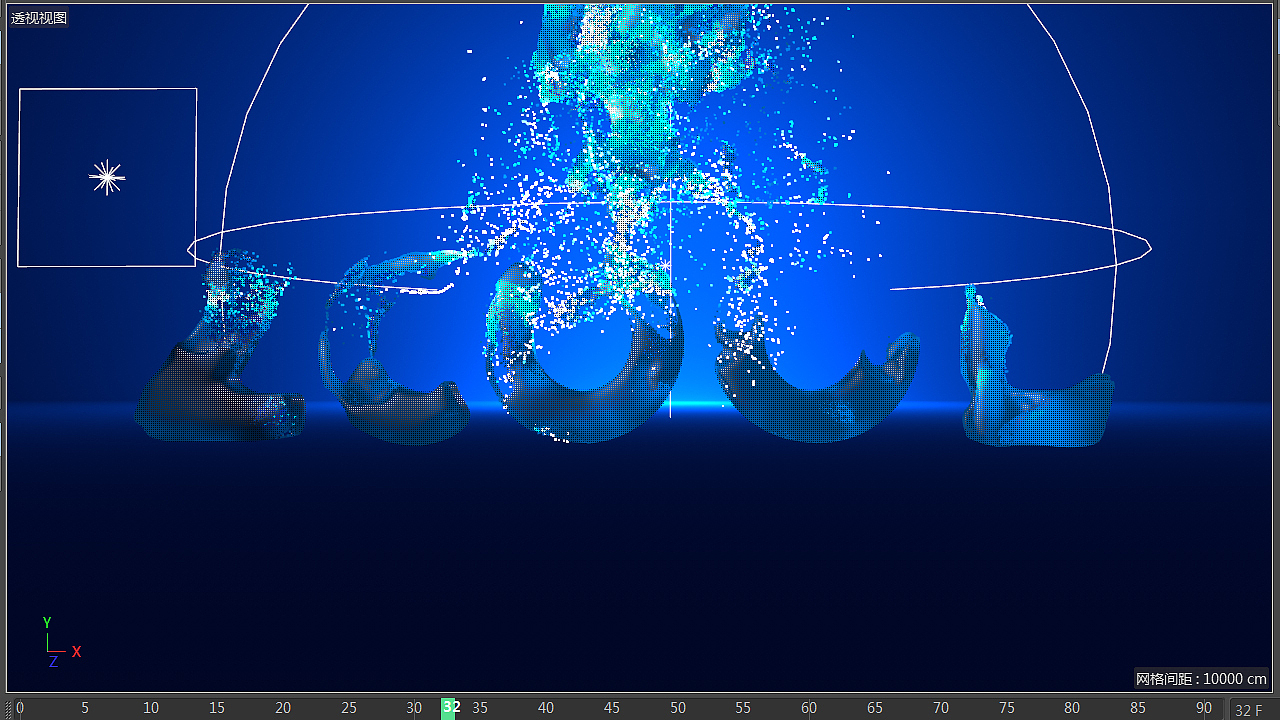Select the green playhead at frame 32
Image resolution: width=1280 pixels, height=720 pixels.
[449, 708]
